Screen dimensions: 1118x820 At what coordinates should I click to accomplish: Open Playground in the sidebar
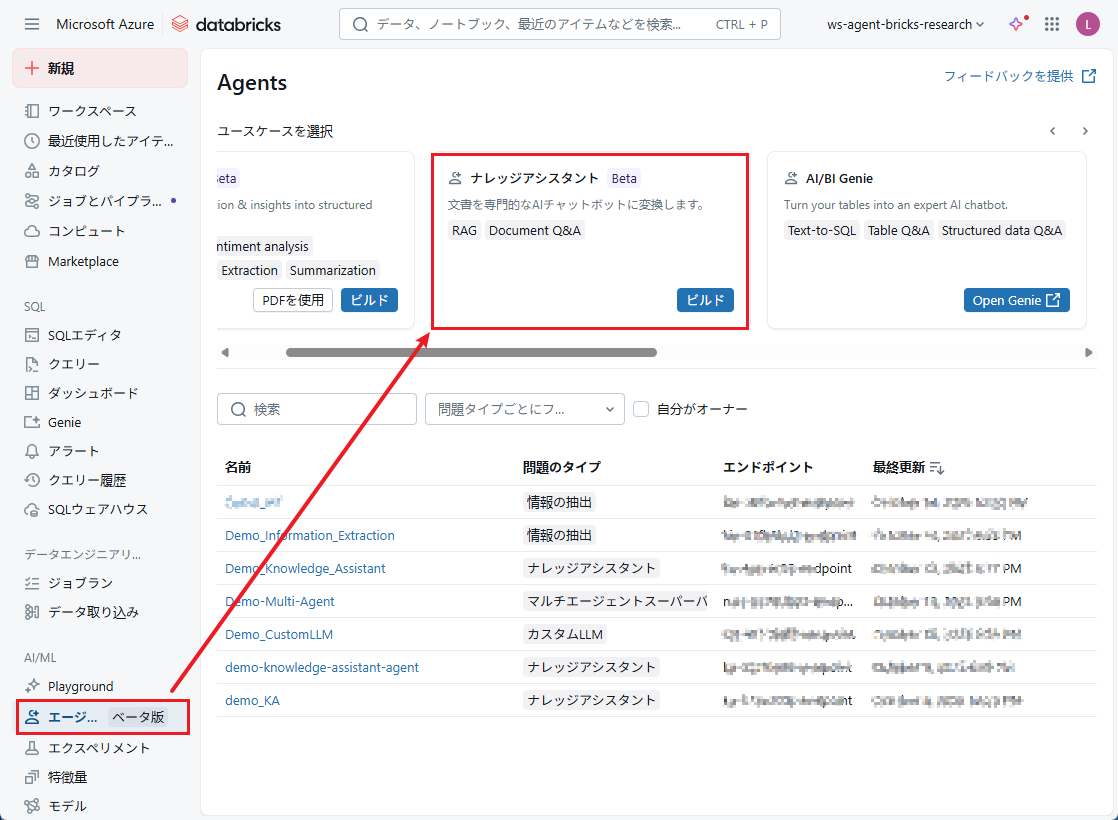[80, 686]
